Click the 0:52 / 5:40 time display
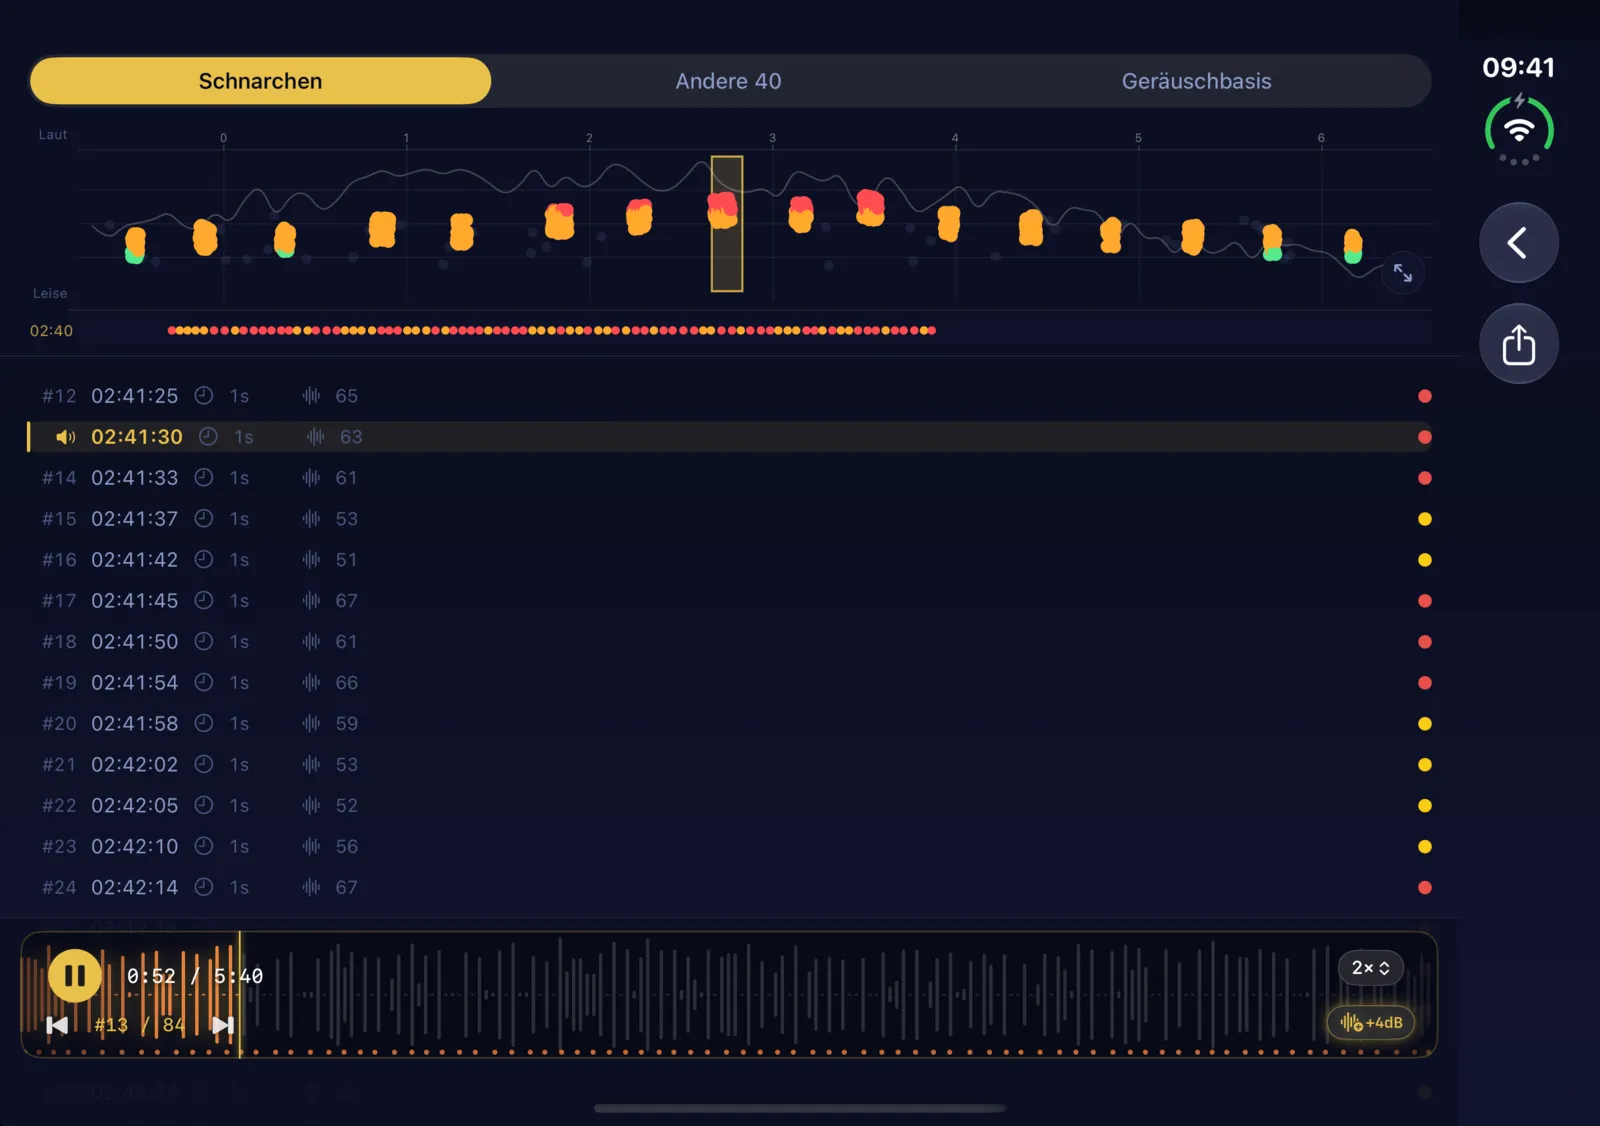 click(194, 976)
